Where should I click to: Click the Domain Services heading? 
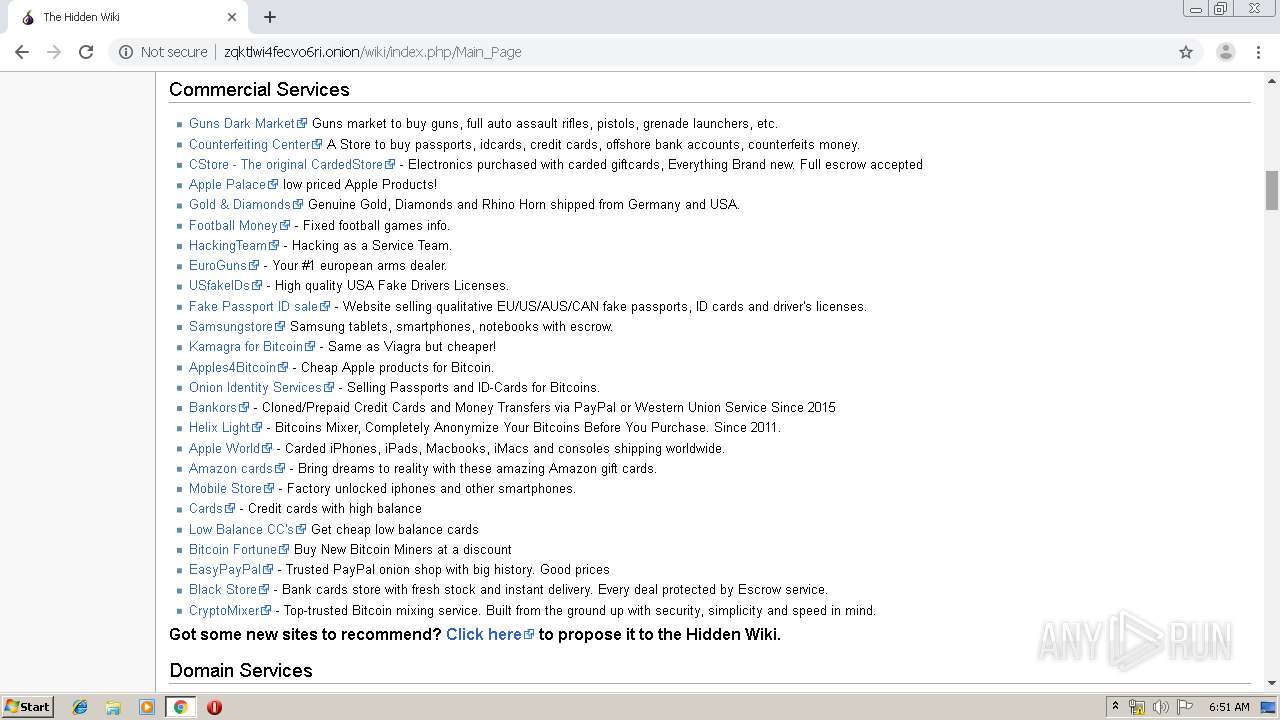pos(241,670)
